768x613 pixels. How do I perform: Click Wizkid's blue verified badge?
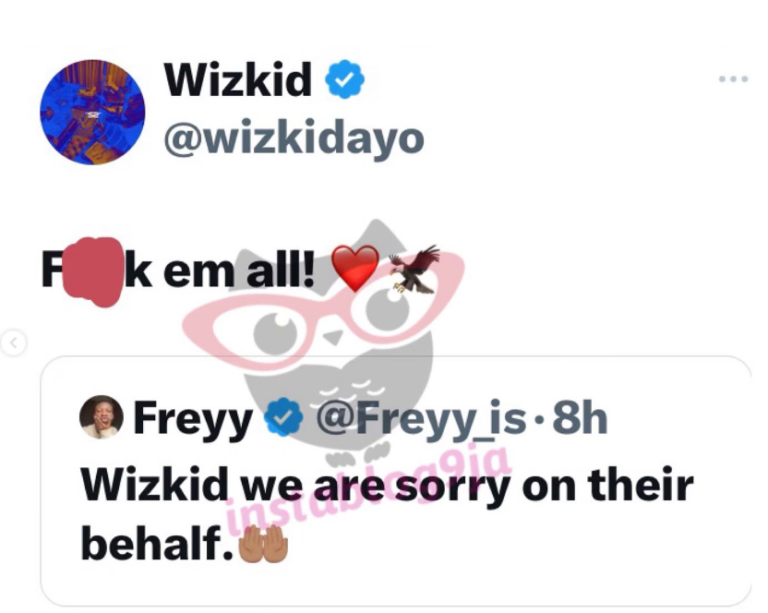pos(345,79)
